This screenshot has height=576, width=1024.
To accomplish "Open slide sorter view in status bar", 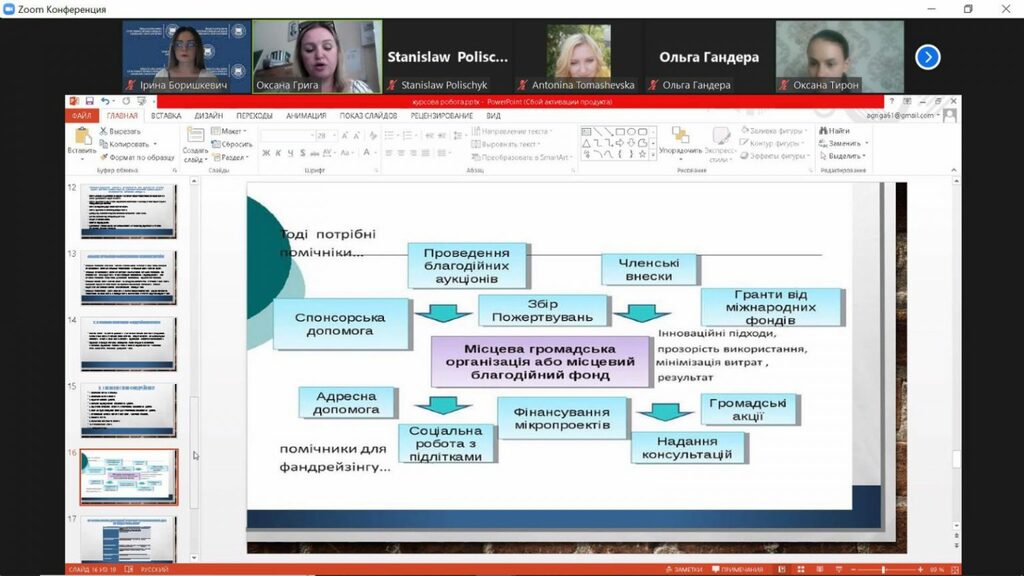I will [x=801, y=569].
